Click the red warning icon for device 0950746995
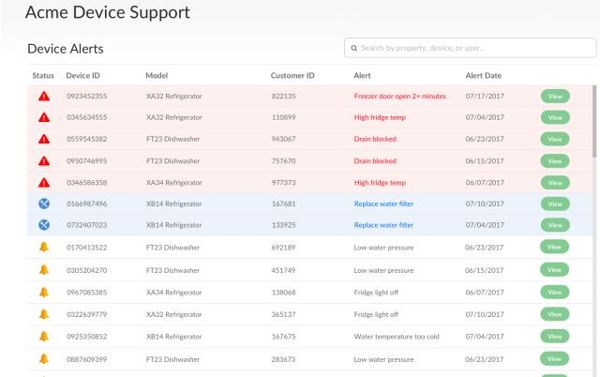Screen dimensions: 600x377 [x=44, y=161]
